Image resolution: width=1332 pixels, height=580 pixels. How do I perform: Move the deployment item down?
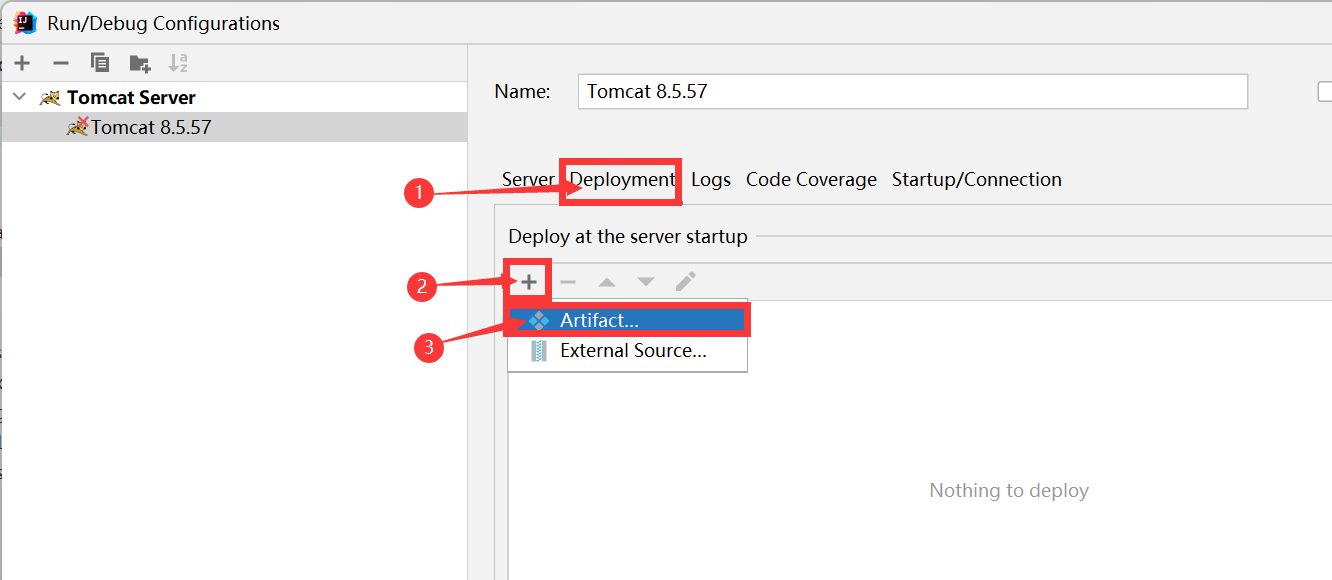click(645, 281)
